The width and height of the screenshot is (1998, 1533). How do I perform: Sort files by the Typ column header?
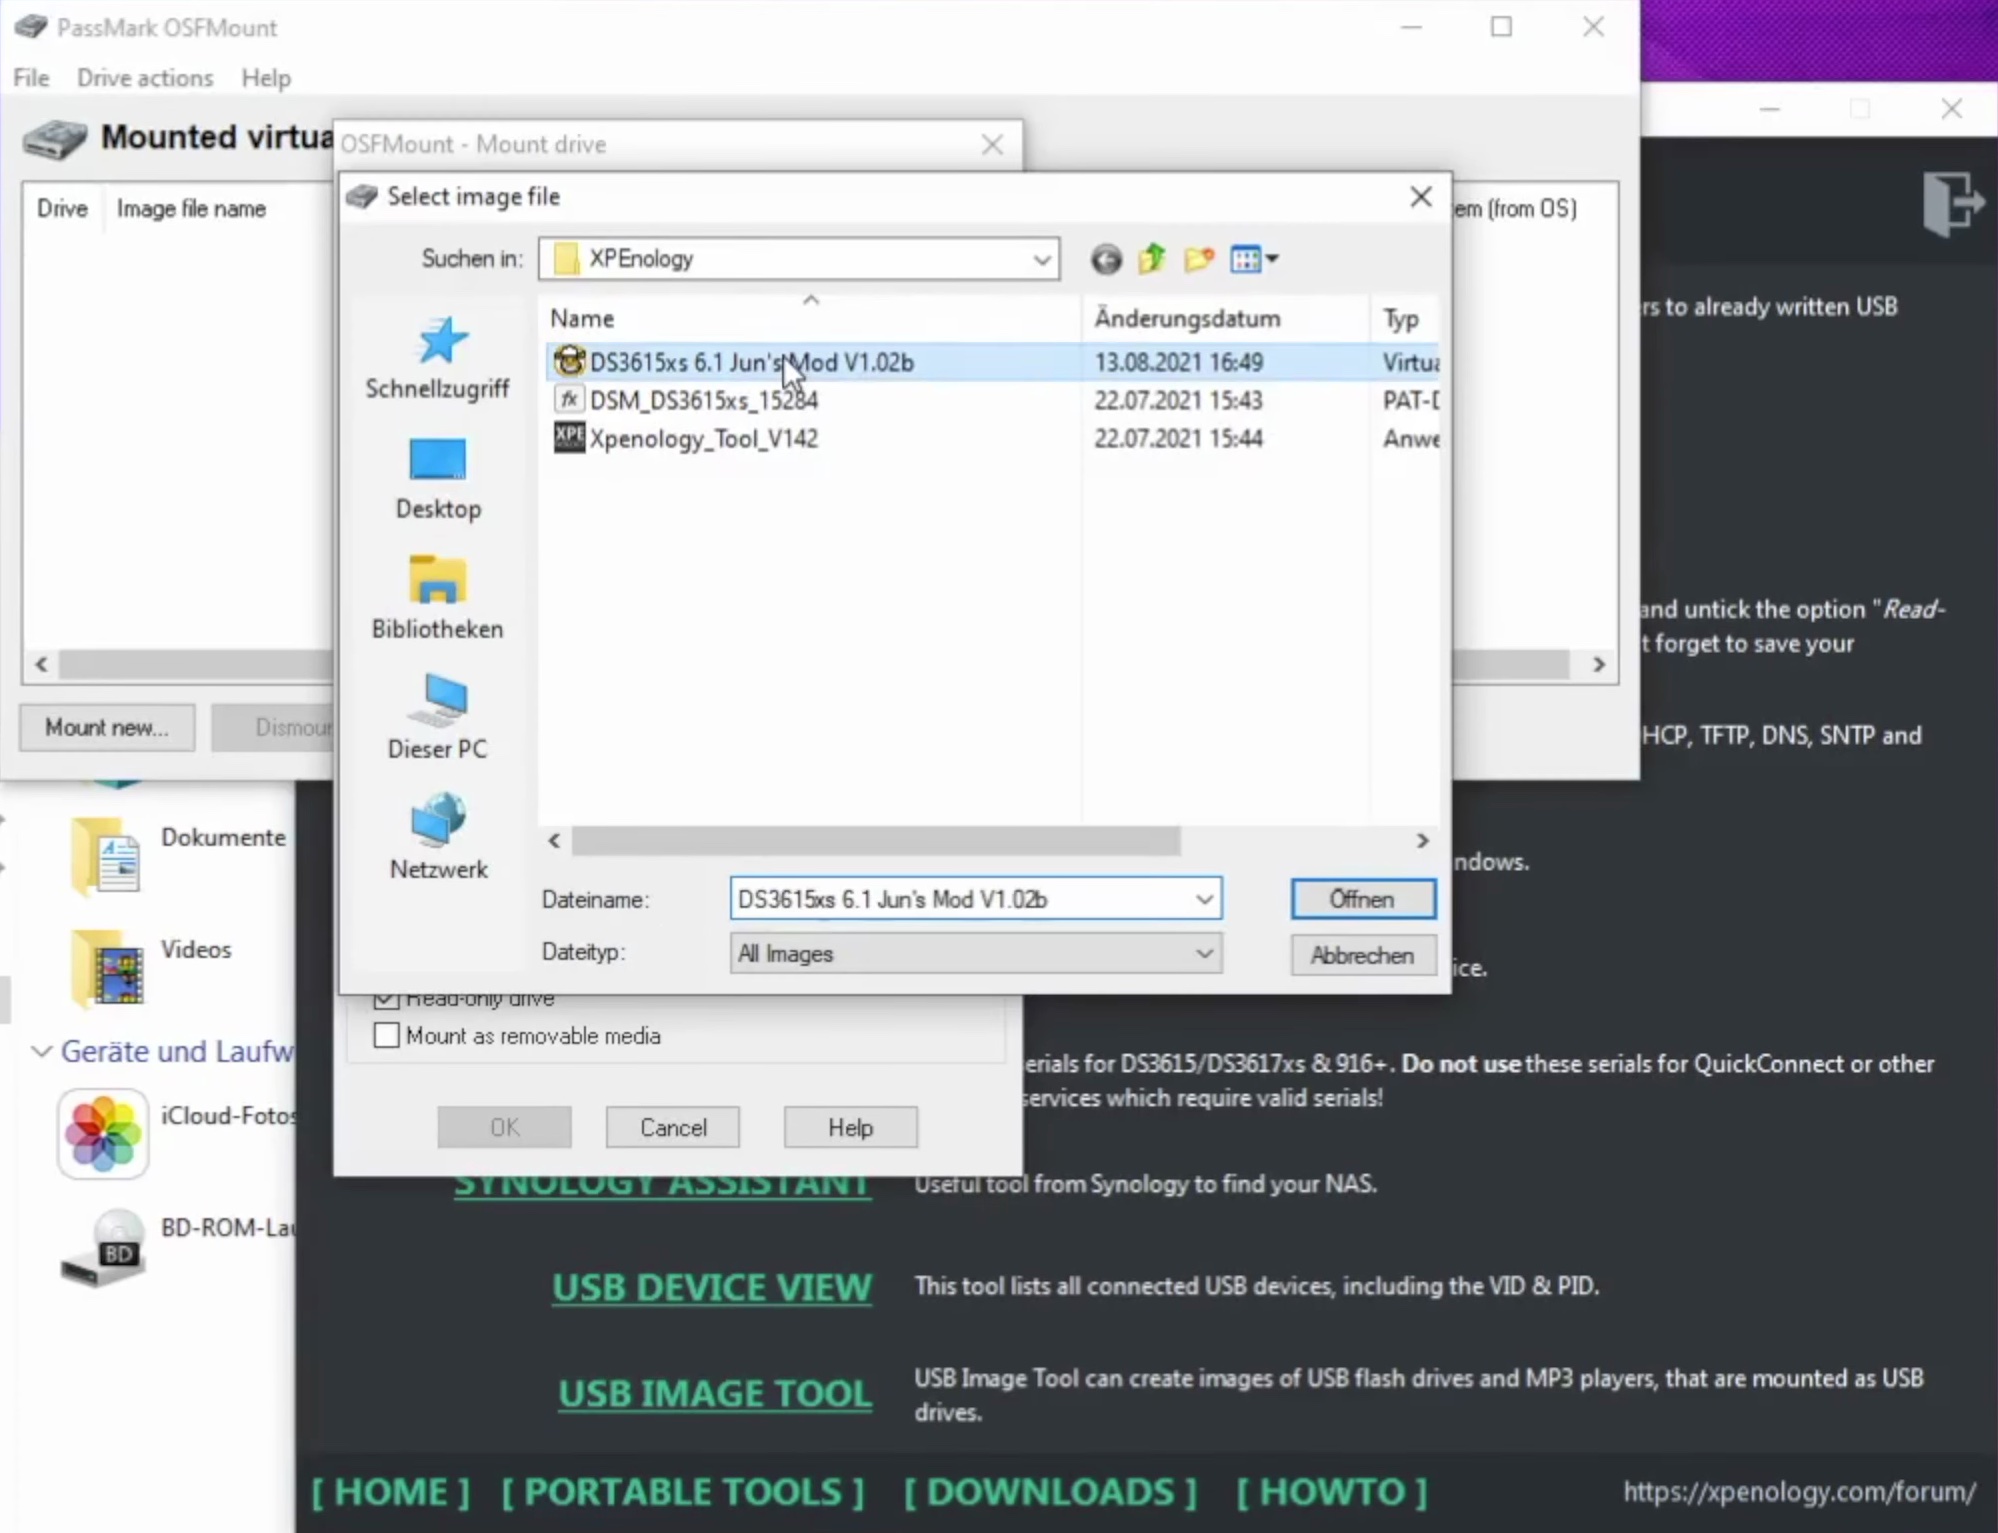pyautogui.click(x=1405, y=319)
